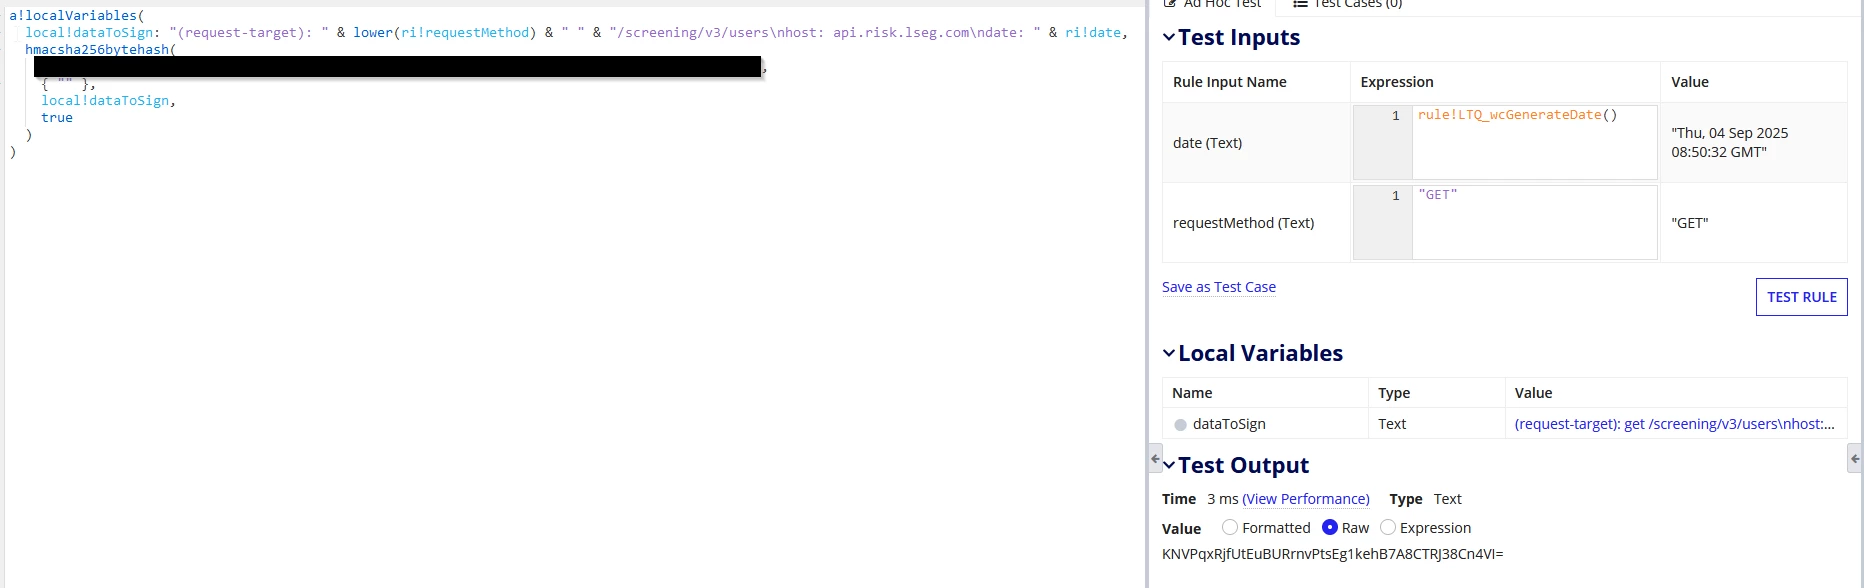Click the true argument in the code

pyautogui.click(x=57, y=118)
